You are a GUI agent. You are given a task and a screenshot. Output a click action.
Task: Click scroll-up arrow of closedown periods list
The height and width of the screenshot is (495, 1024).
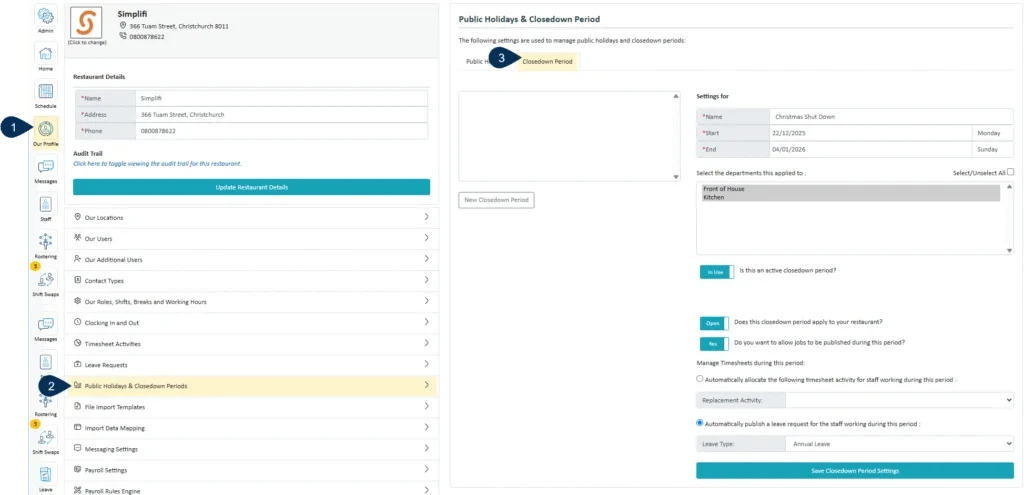coord(676,96)
